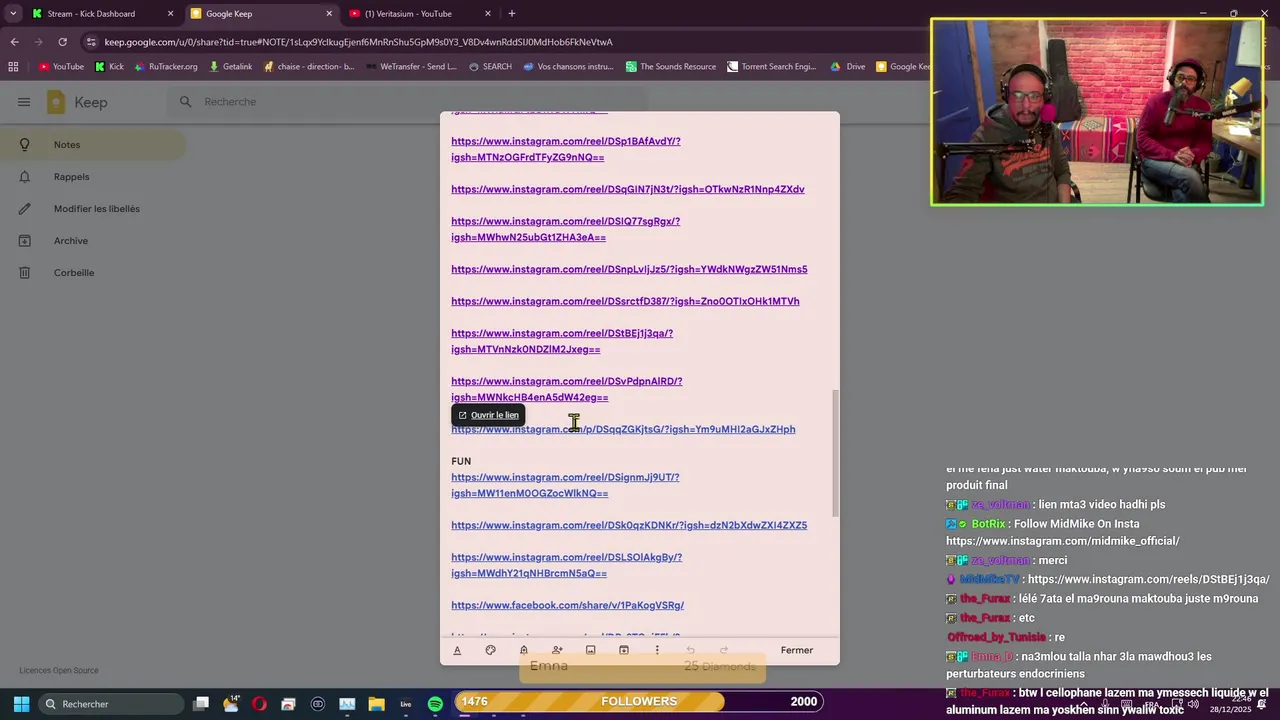Add a reminder bell to the note

[x=523, y=650]
